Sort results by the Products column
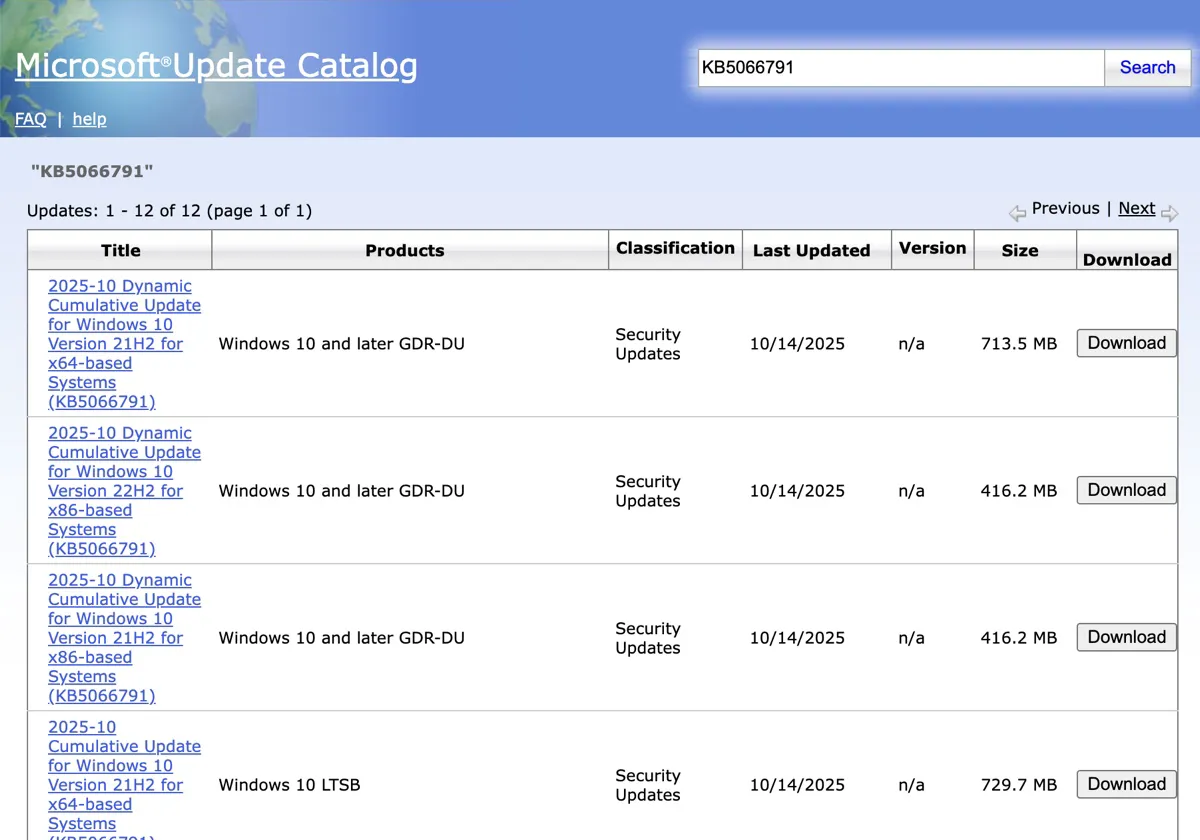The image size is (1200, 840). tap(405, 250)
